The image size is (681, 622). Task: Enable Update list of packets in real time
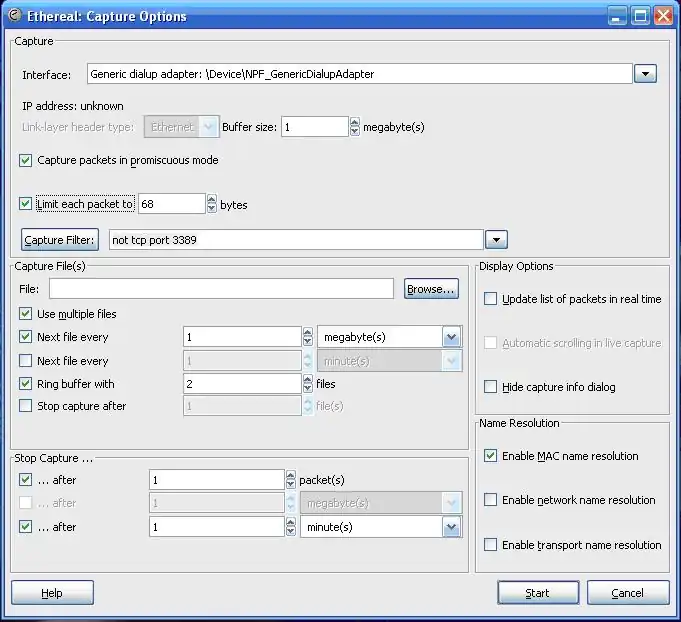pyautogui.click(x=490, y=299)
